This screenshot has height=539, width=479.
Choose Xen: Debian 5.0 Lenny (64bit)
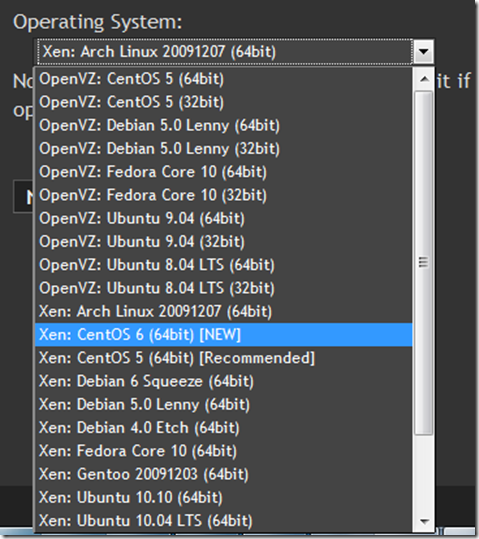coord(224,405)
